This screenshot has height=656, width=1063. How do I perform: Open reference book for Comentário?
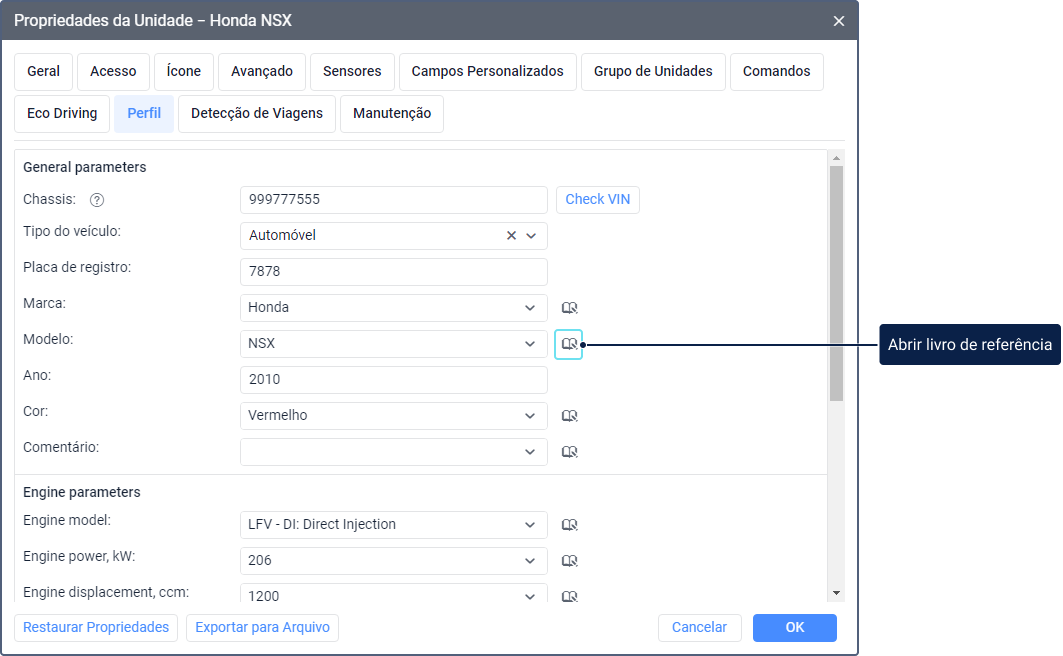point(569,452)
